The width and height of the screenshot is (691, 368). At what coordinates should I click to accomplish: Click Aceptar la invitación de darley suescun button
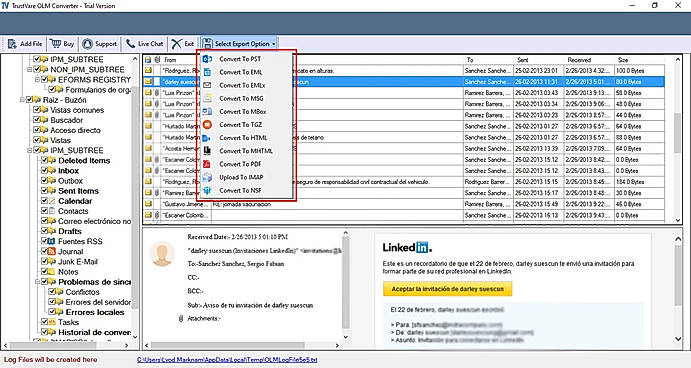tap(447, 289)
